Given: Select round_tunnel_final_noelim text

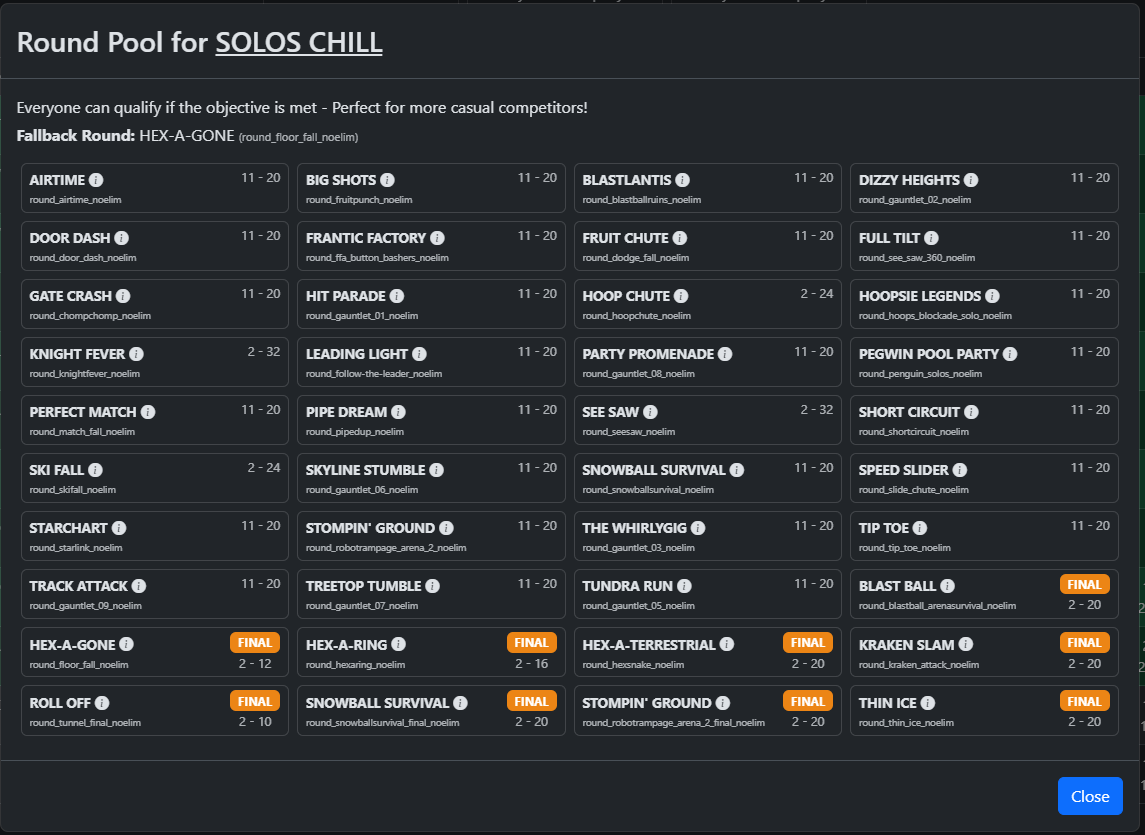Looking at the screenshot, I should (x=85, y=723).
